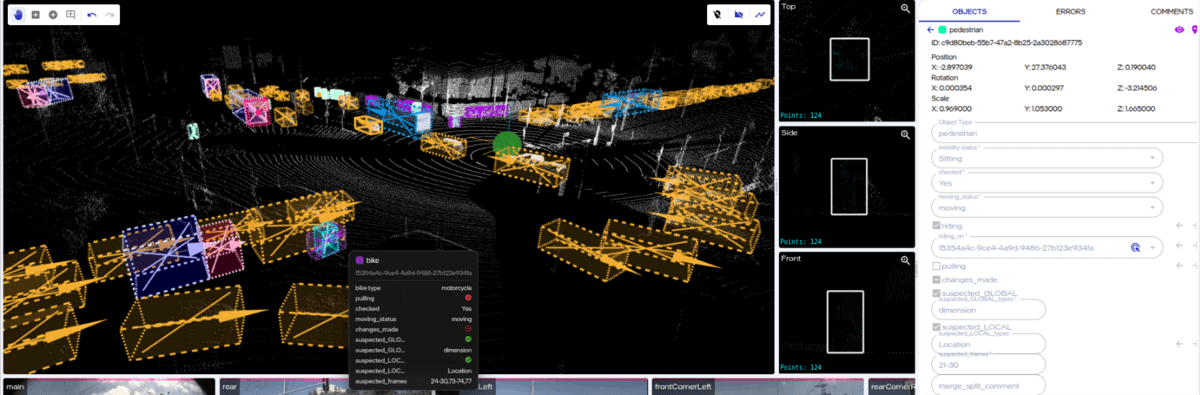Image resolution: width=1200 pixels, height=395 pixels.
Task: Select the rear camera thumbnail
Action: pos(325,387)
